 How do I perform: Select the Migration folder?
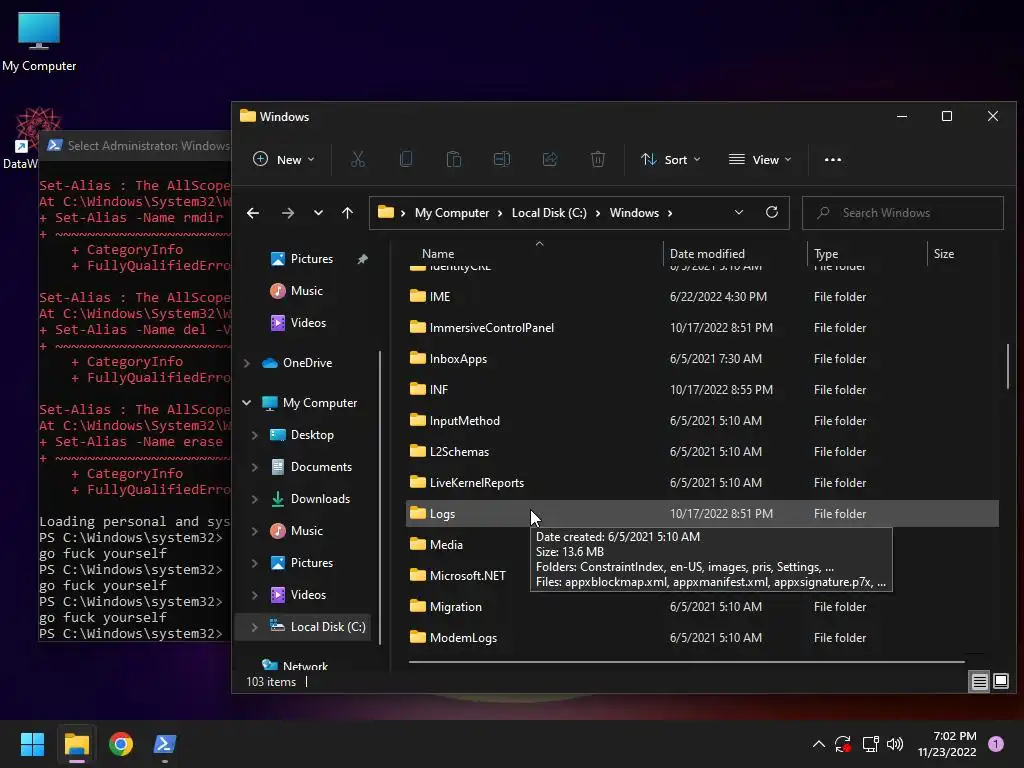702,607
